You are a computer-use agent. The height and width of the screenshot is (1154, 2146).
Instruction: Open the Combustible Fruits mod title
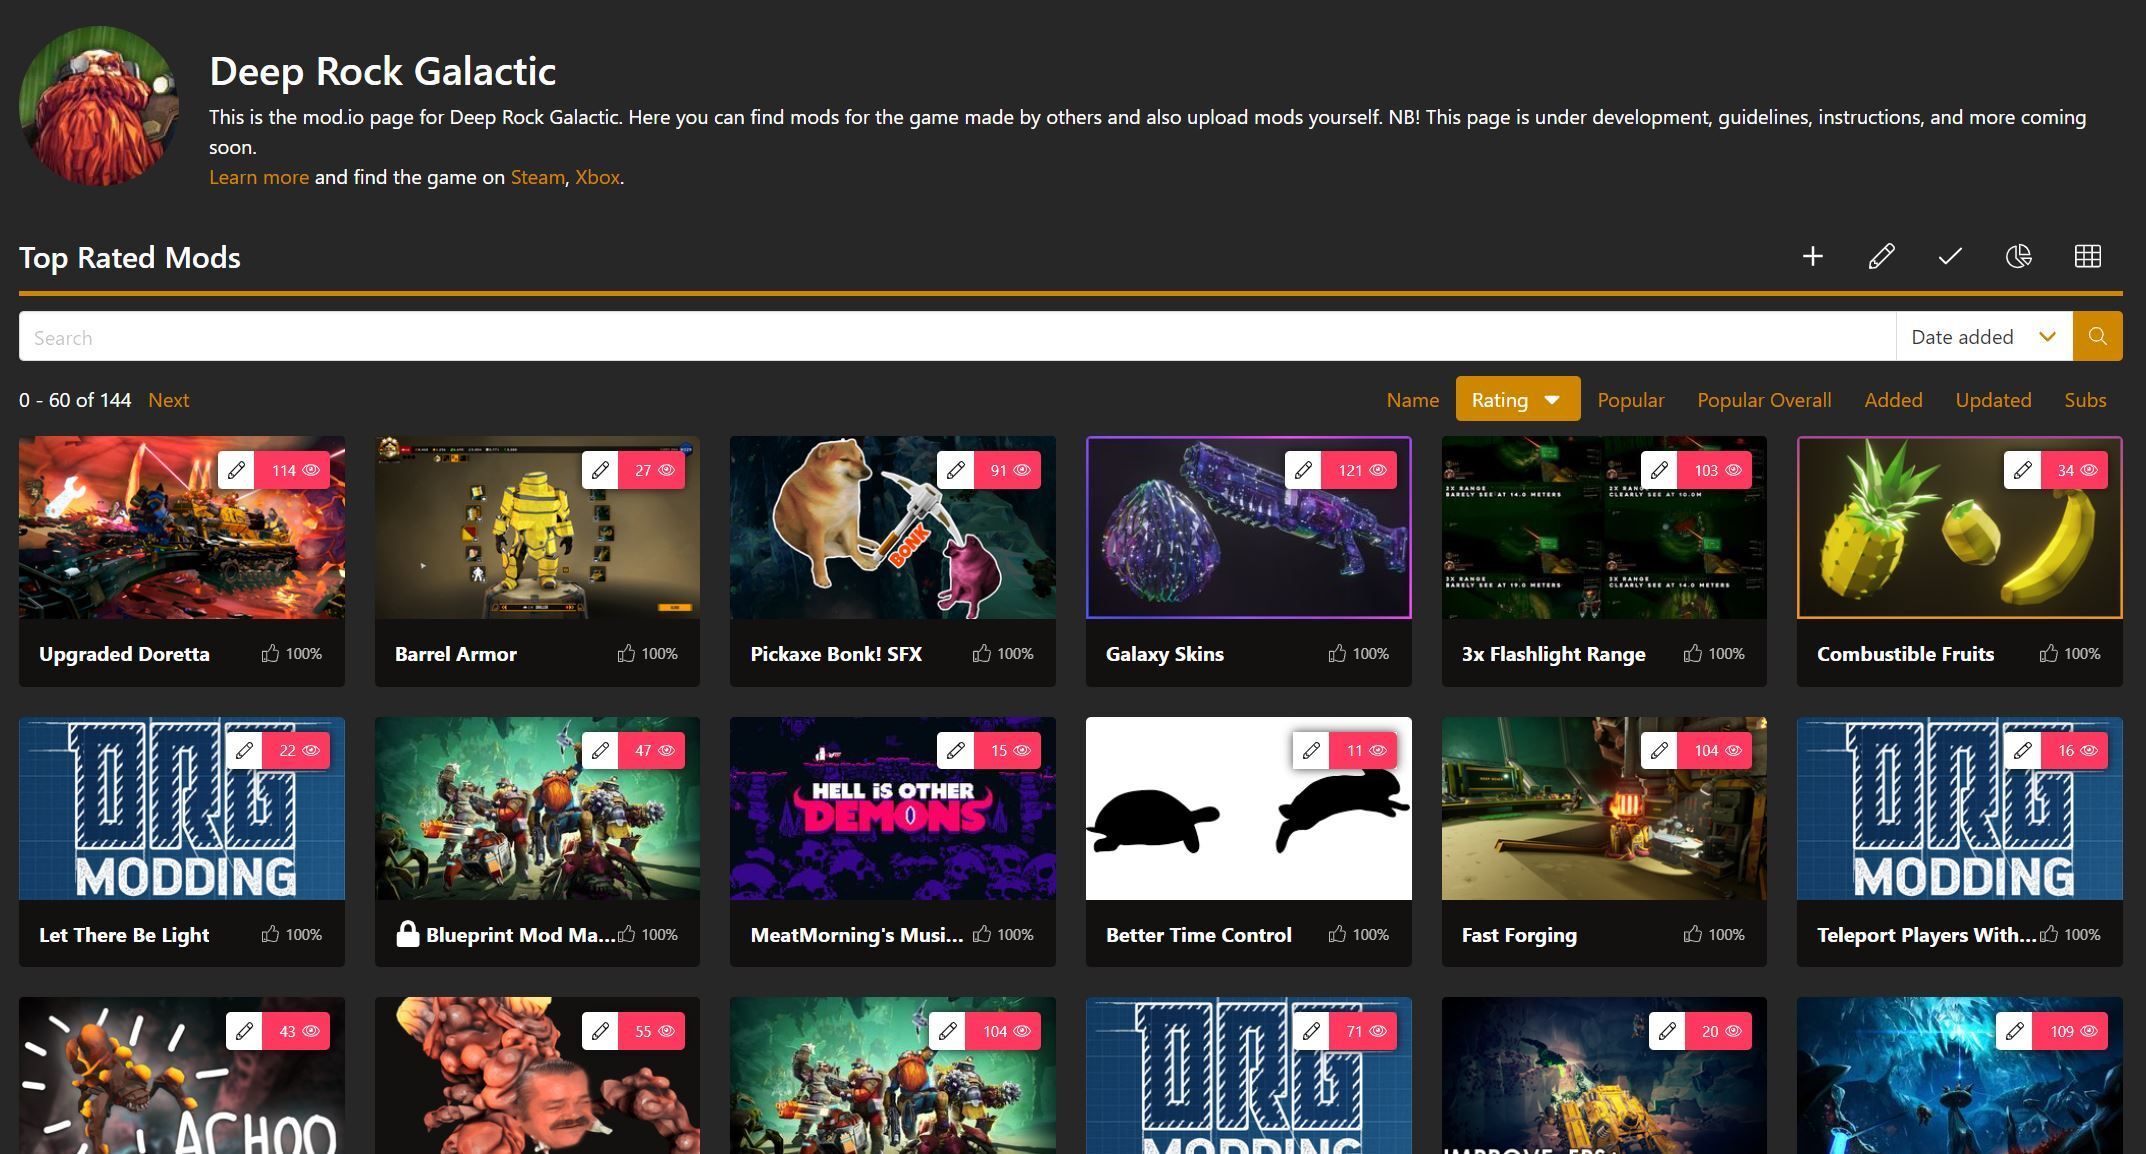point(1905,654)
